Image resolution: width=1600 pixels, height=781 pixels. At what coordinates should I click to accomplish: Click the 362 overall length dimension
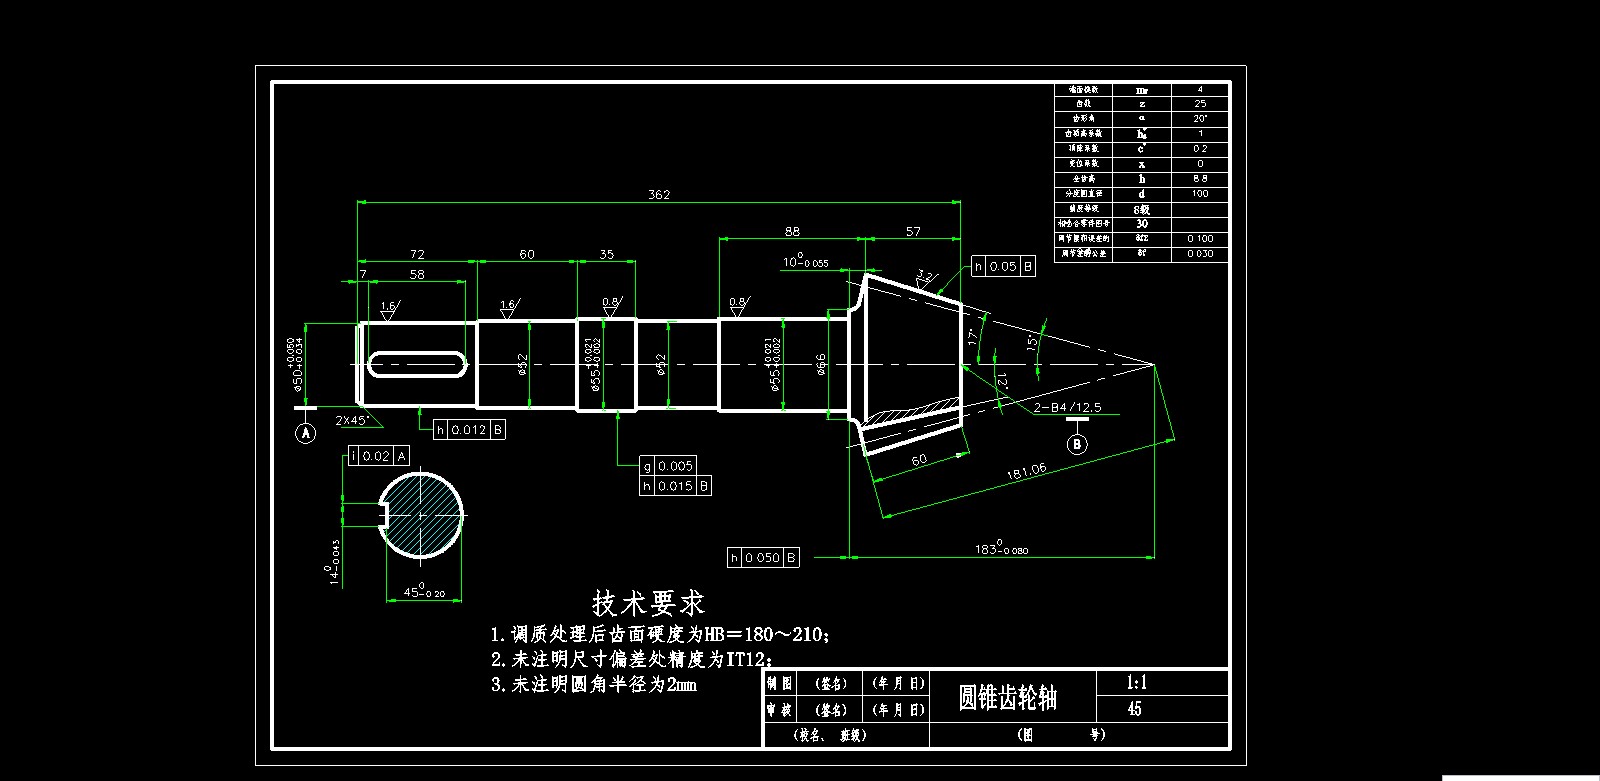(x=659, y=194)
